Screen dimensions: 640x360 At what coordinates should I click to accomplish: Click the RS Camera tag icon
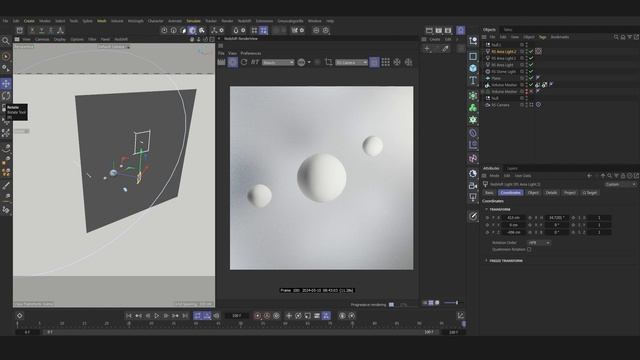click(x=539, y=105)
